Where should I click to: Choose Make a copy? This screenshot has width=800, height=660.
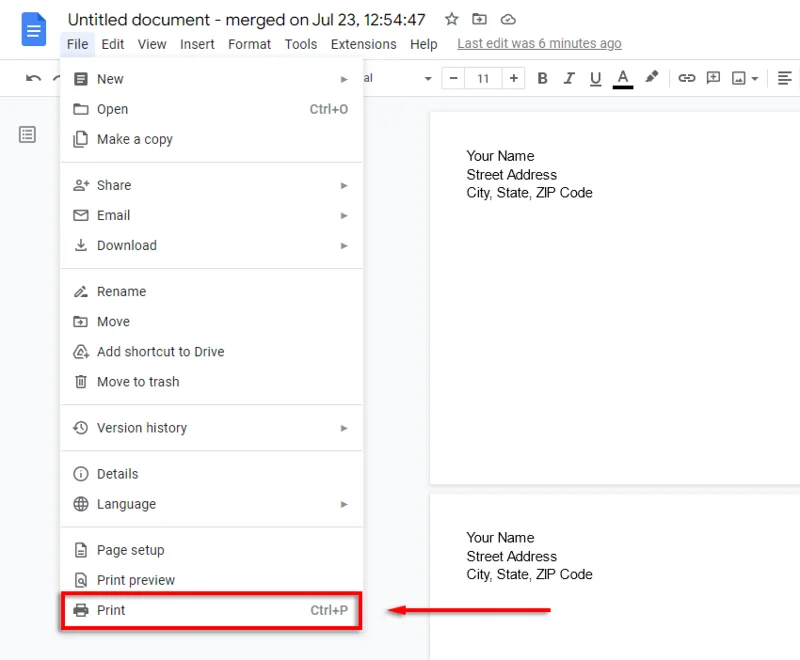point(211,139)
